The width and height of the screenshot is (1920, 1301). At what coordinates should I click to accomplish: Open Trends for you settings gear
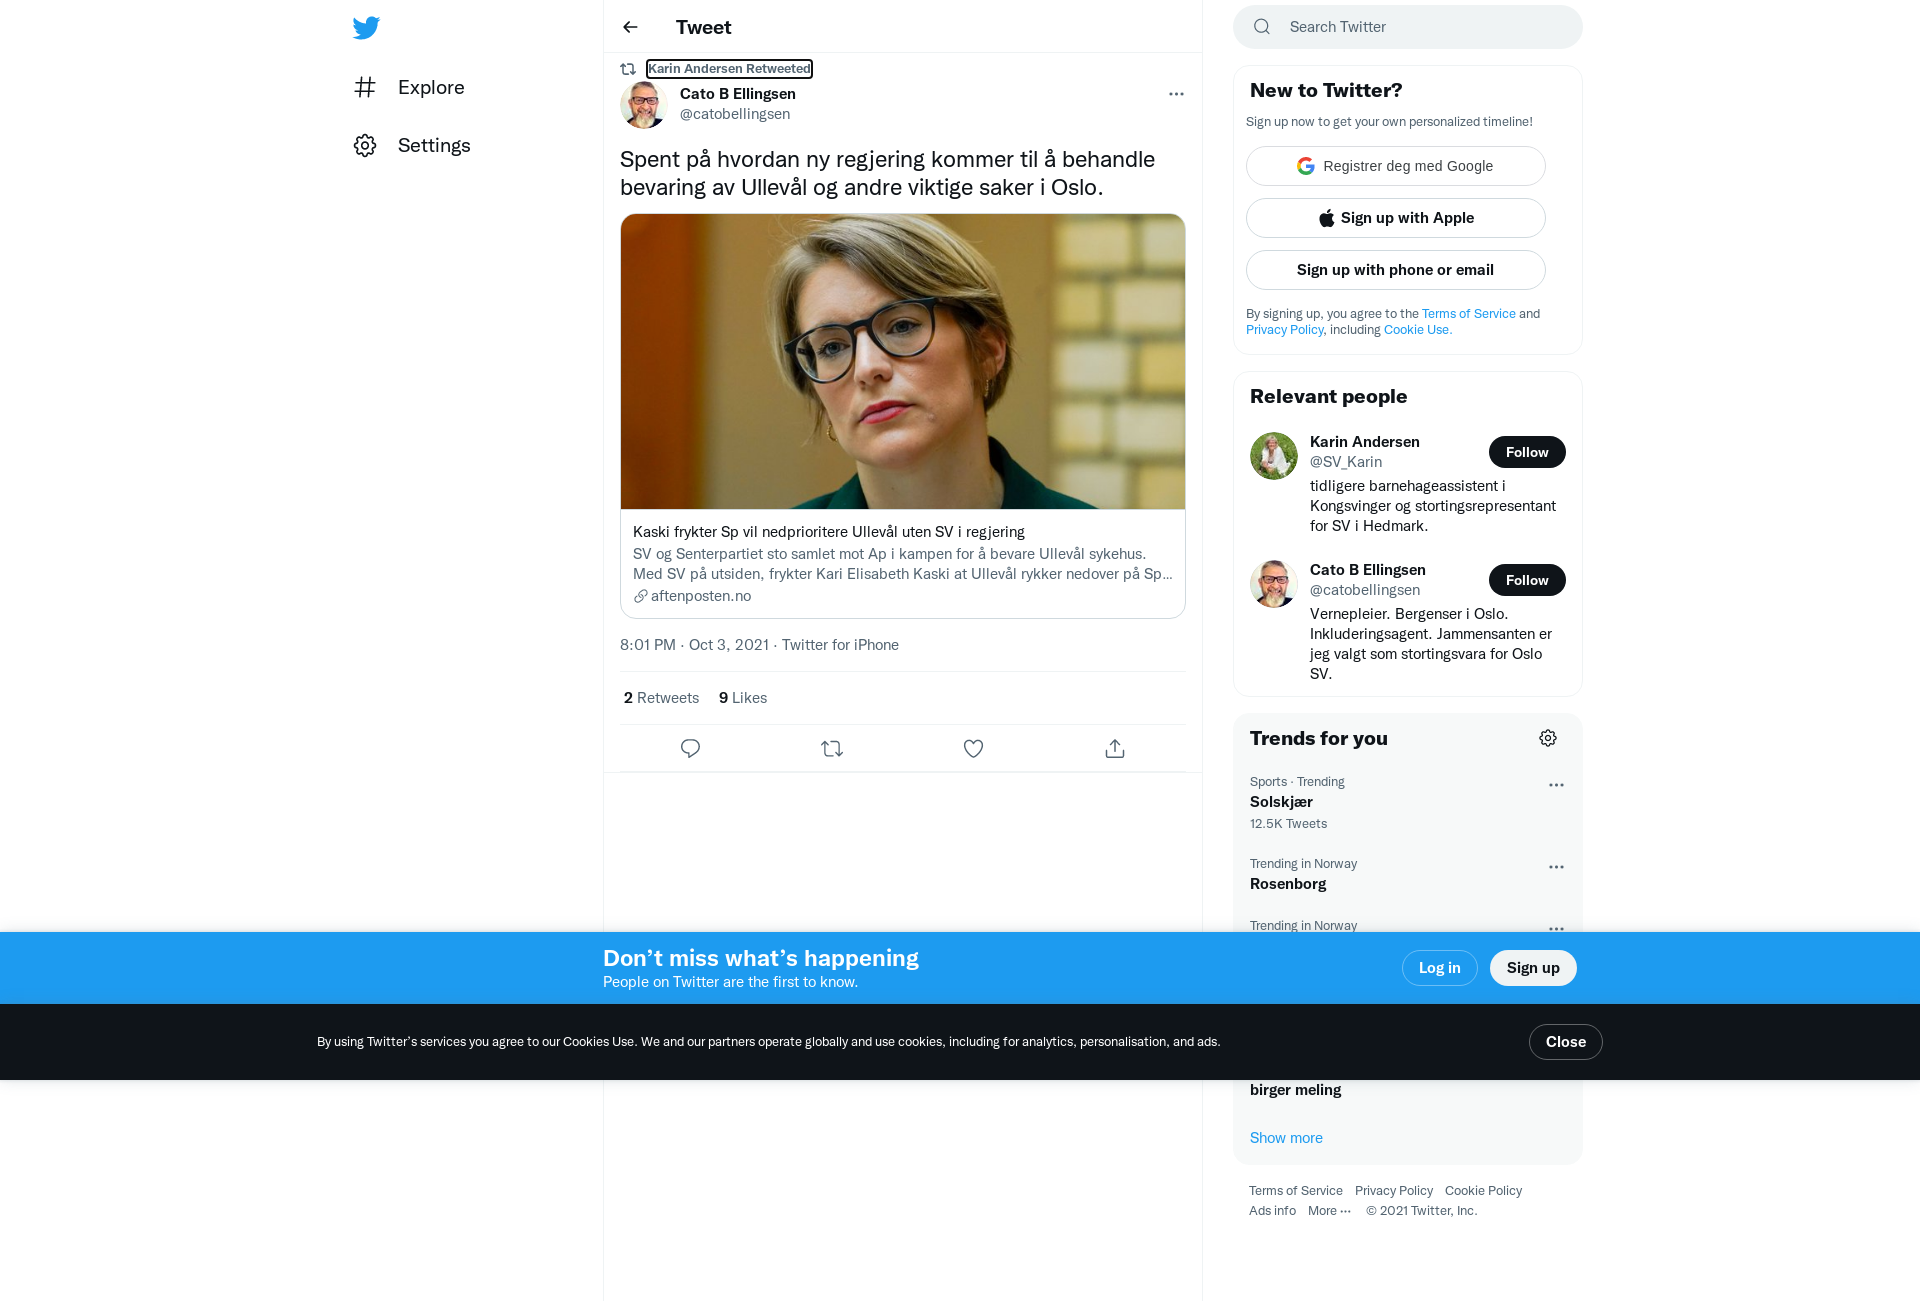click(x=1548, y=738)
